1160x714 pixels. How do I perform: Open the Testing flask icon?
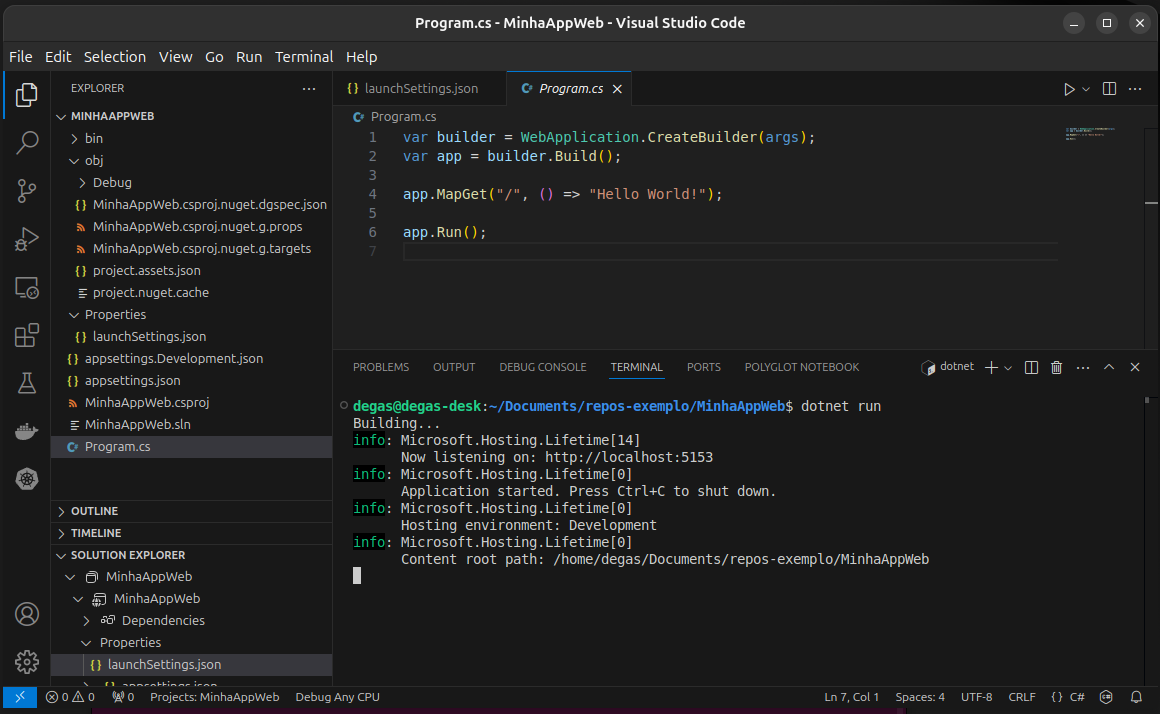click(27, 383)
